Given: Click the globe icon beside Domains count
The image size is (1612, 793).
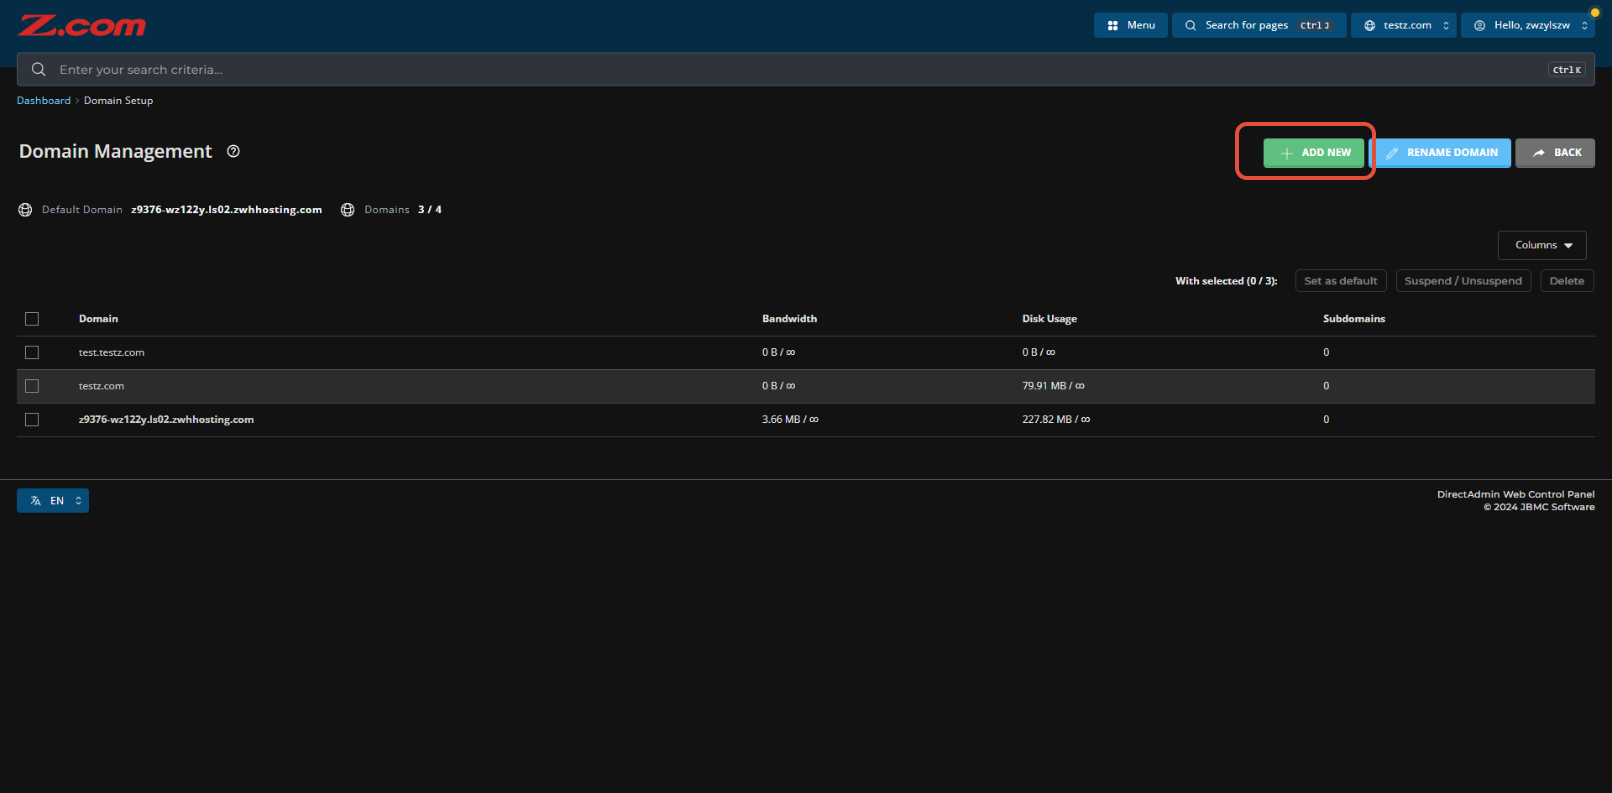Looking at the screenshot, I should [347, 210].
